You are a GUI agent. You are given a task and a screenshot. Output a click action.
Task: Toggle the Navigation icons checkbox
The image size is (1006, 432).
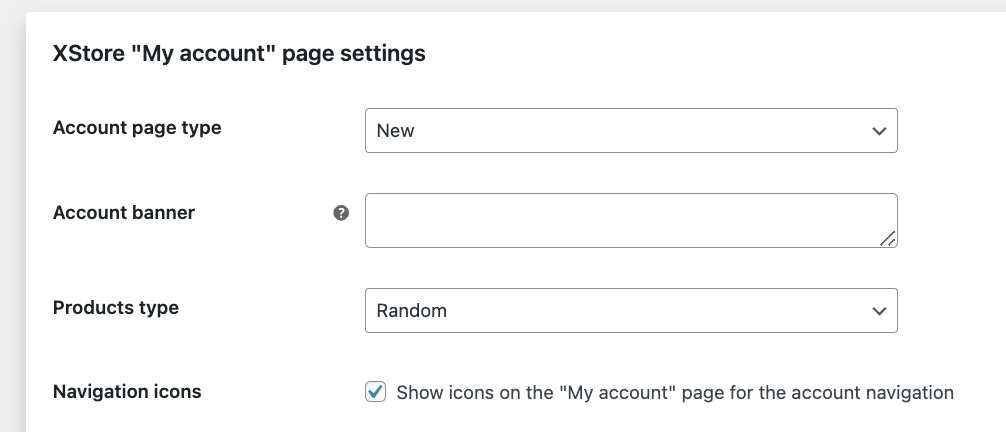tap(375, 392)
